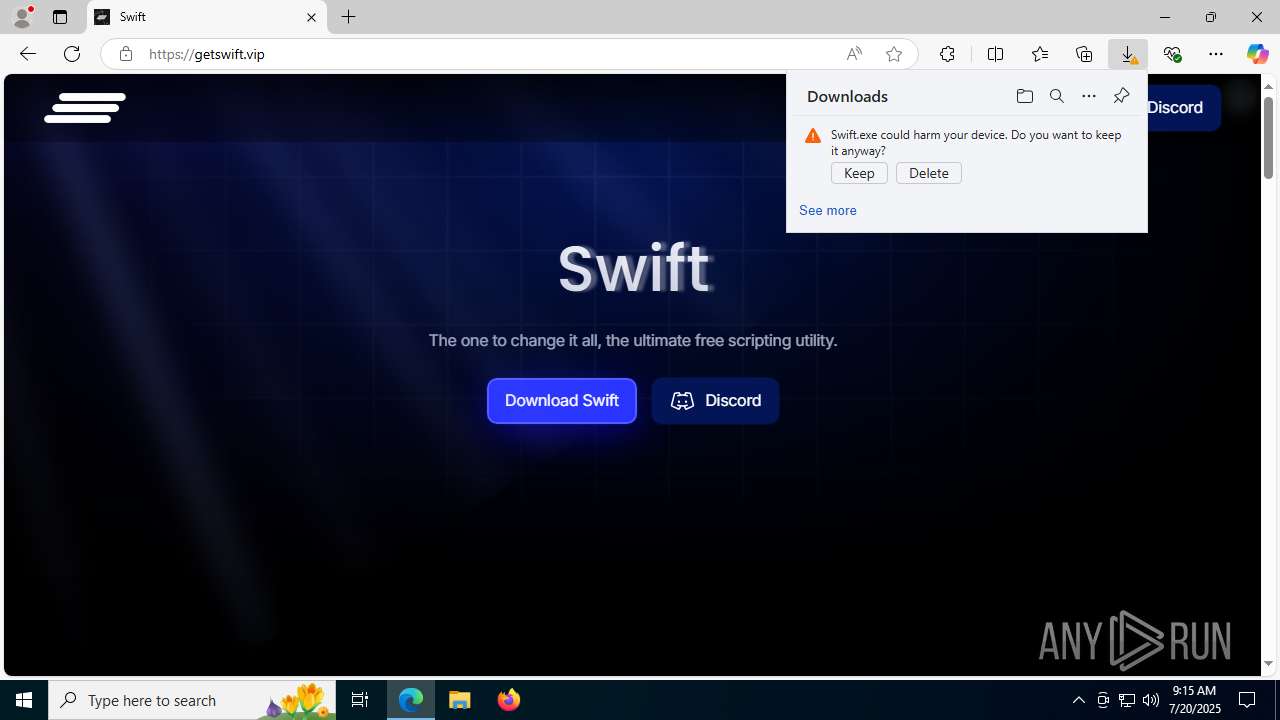Open the Favorites list

pos(1040,54)
